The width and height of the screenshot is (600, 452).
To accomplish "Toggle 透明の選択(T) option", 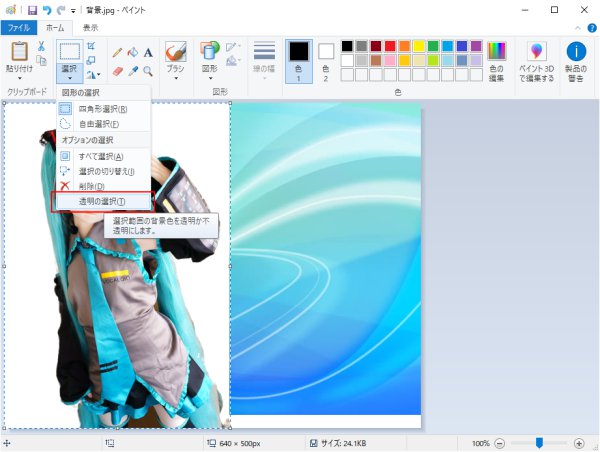I will (103, 202).
